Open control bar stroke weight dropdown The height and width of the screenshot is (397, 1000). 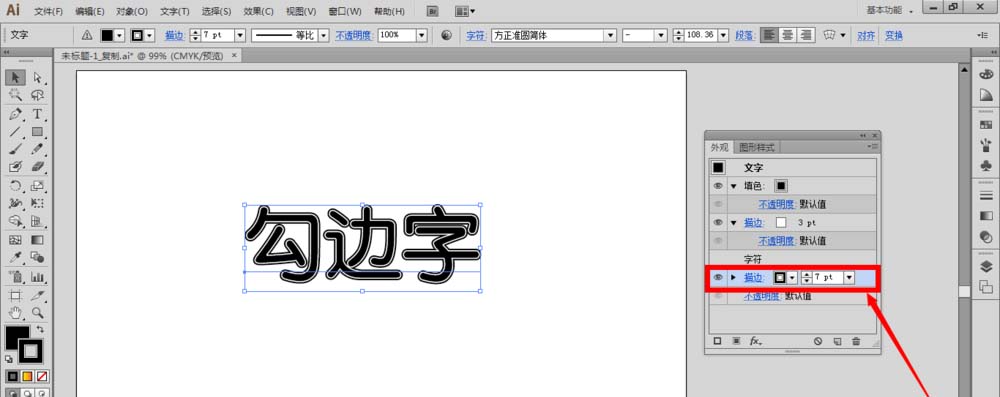click(x=240, y=36)
